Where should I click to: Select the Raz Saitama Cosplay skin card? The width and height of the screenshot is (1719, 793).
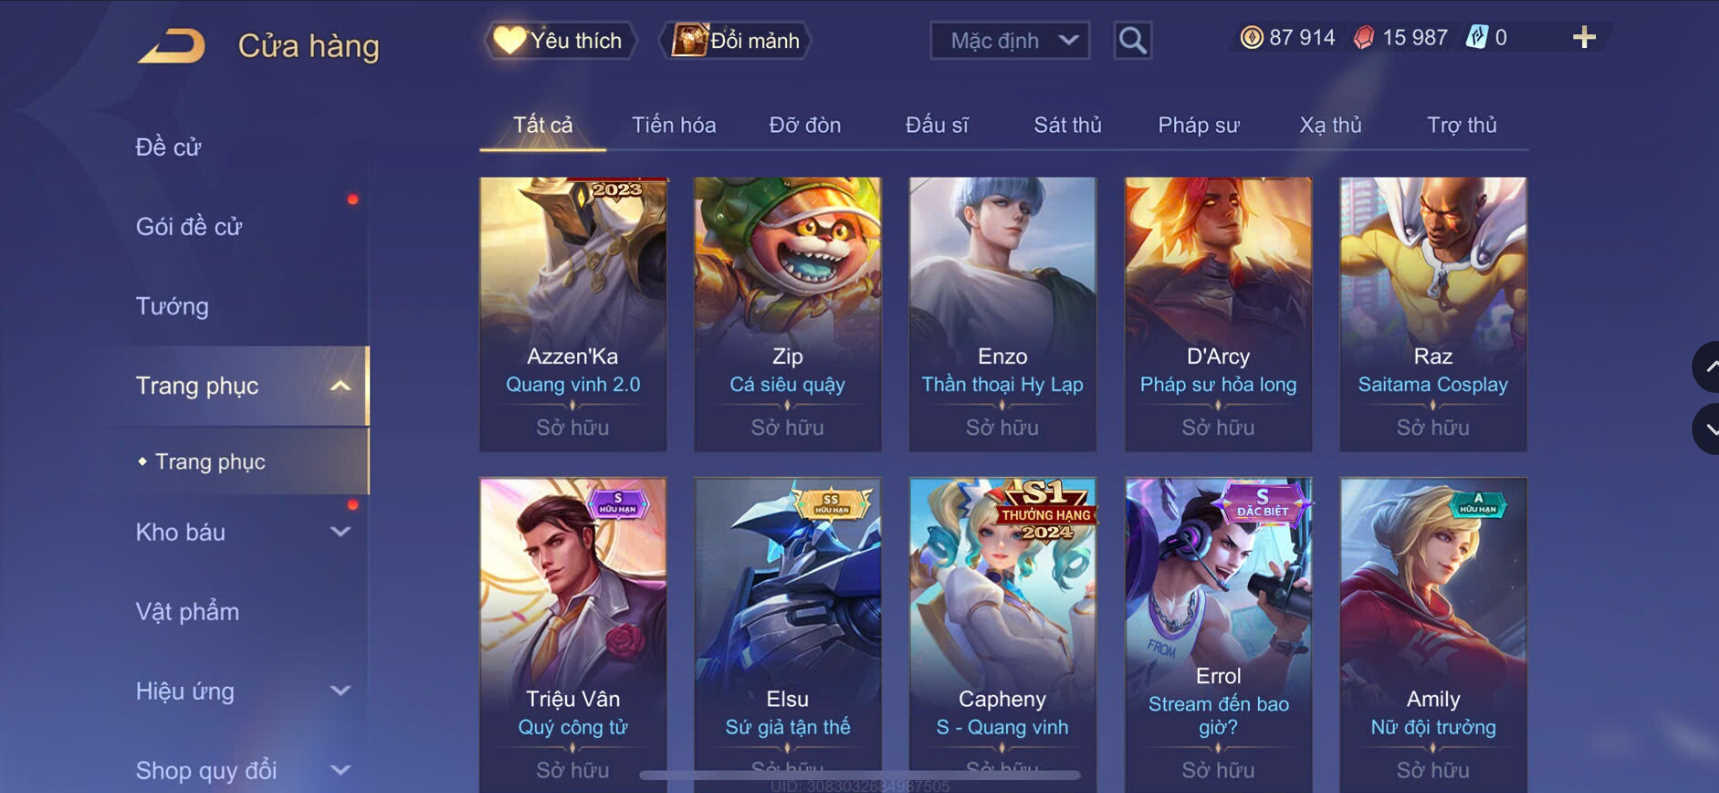click(x=1433, y=314)
